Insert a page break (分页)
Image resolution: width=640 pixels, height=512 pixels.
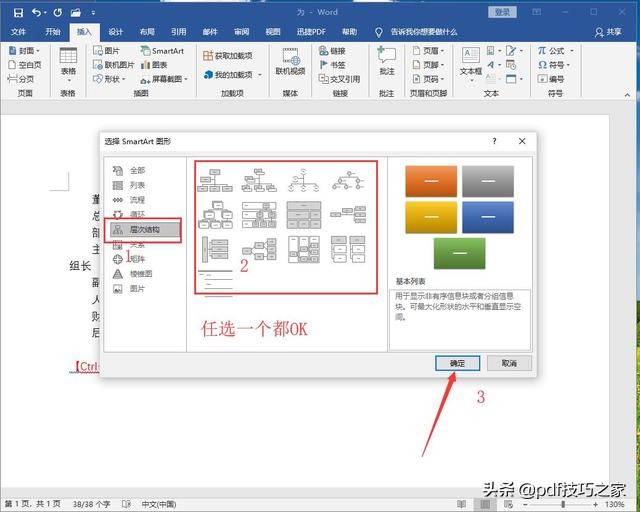click(21, 78)
